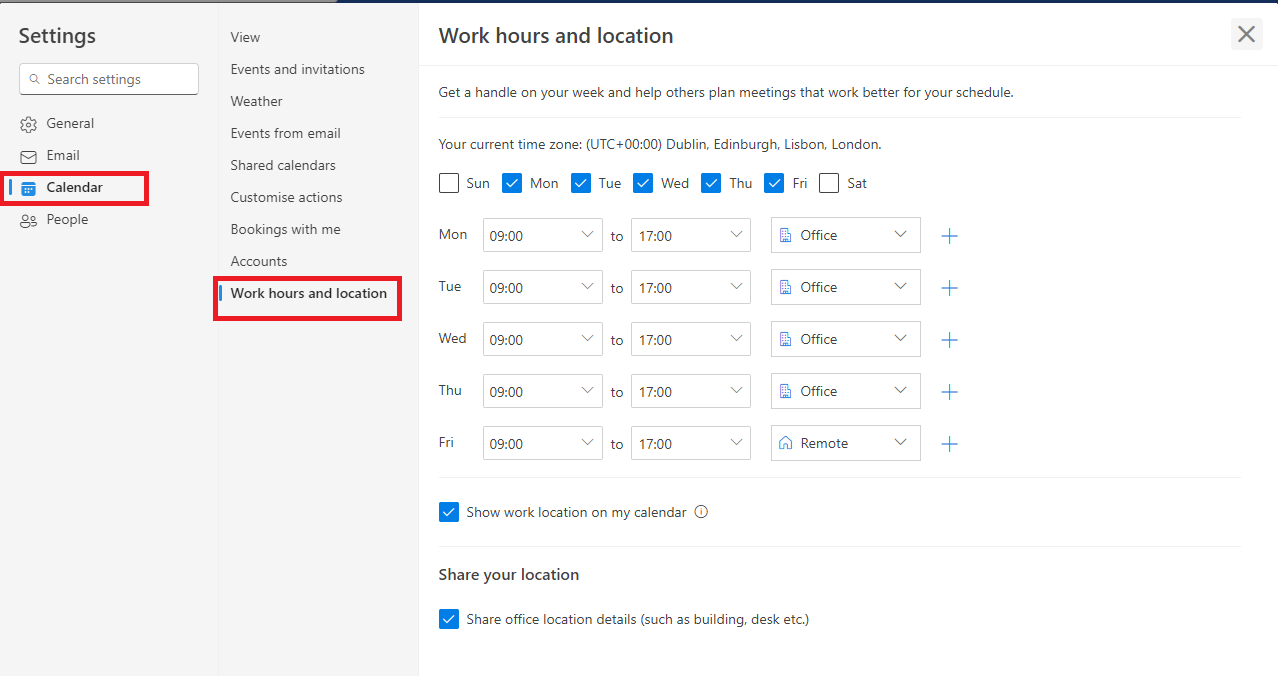Disable show work location on my calendar
Screen dimensions: 1278x676
pos(448,511)
